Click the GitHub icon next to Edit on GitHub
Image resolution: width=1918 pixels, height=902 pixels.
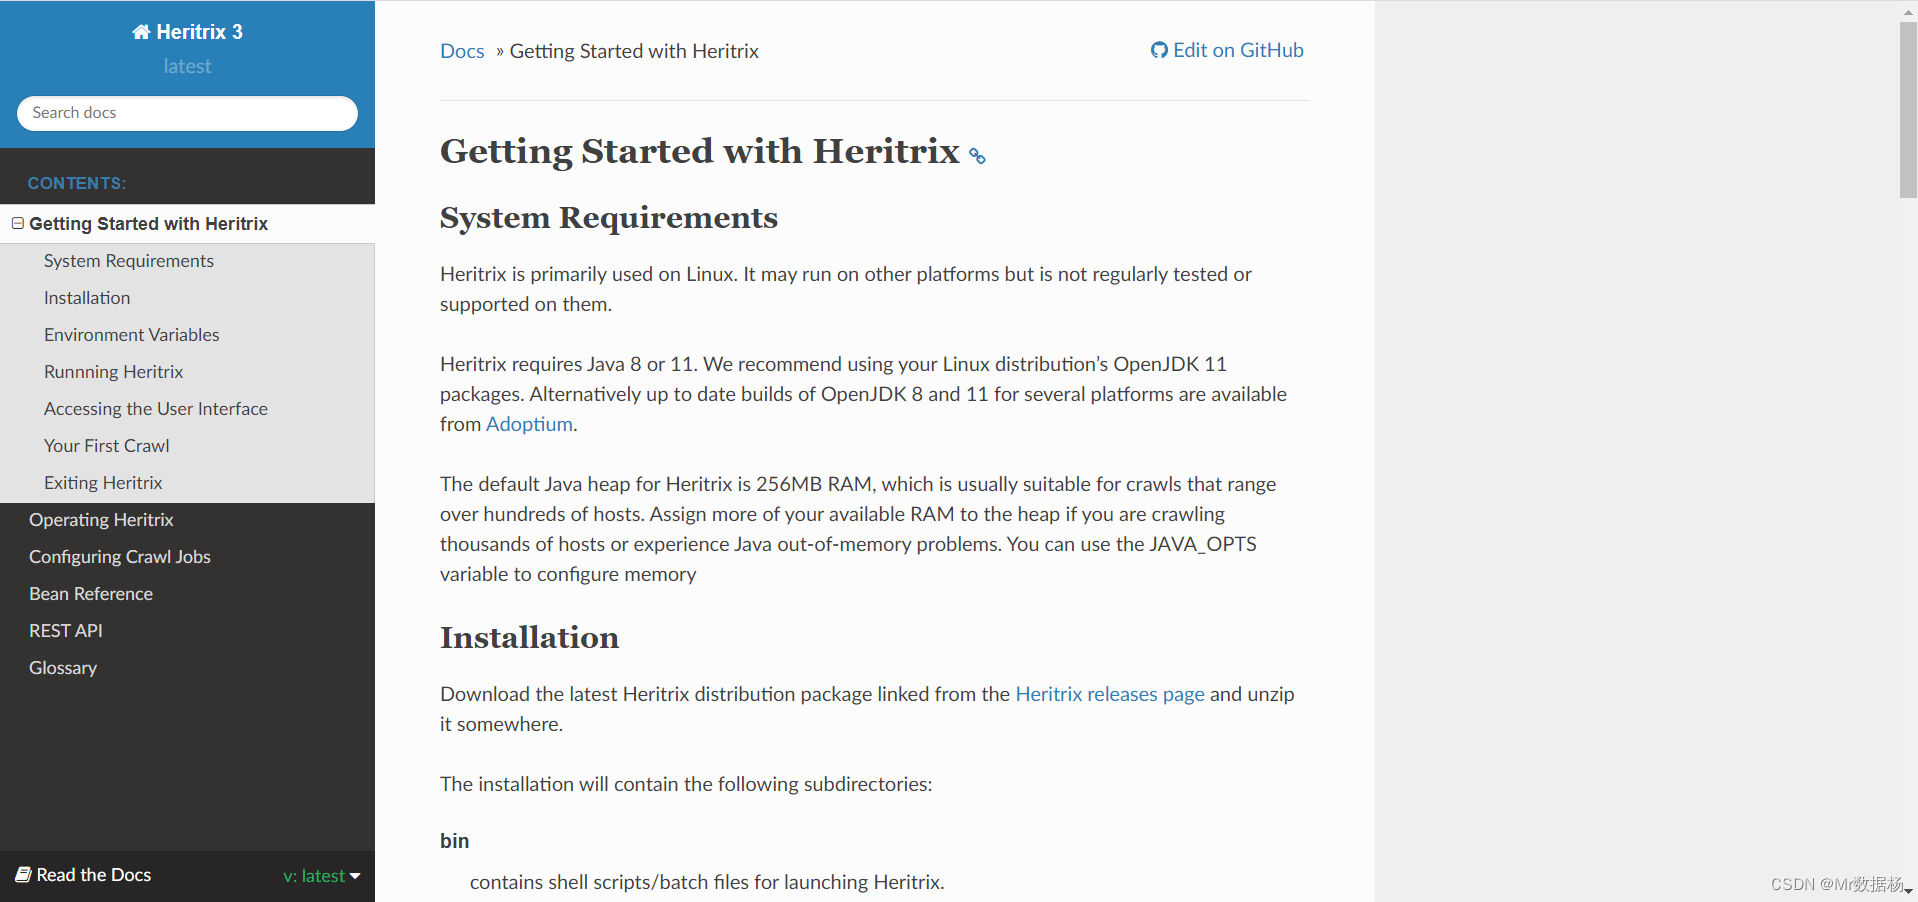[x=1159, y=50]
